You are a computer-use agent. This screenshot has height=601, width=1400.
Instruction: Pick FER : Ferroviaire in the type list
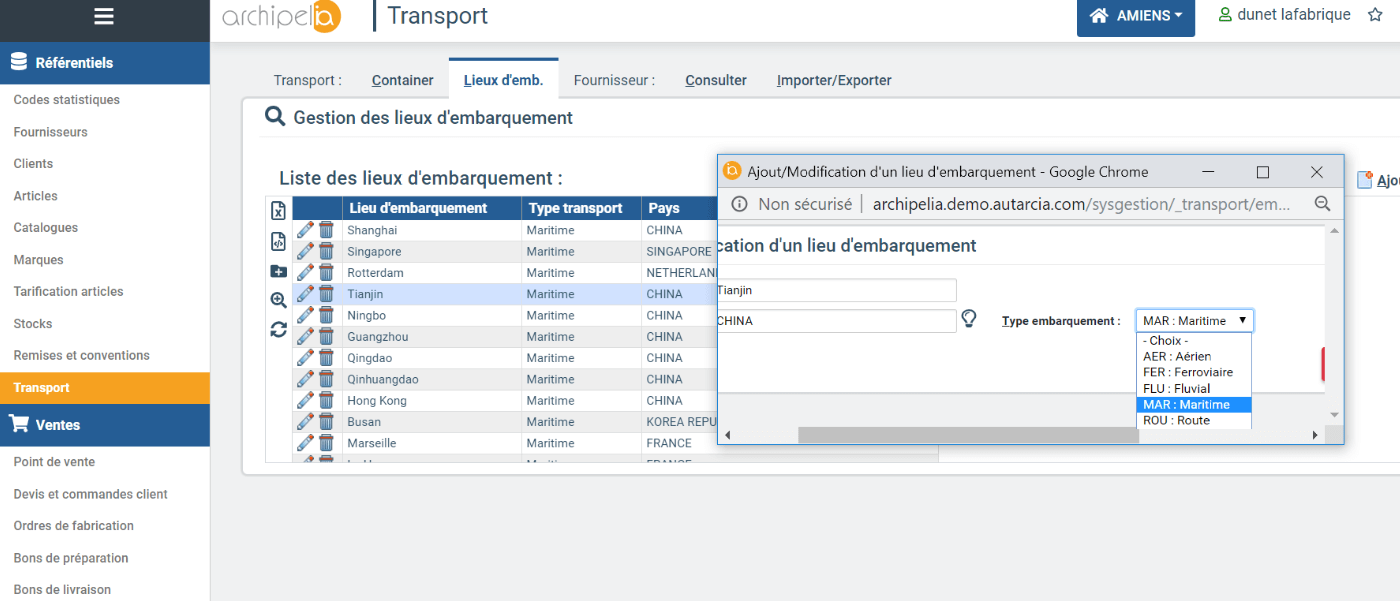pyautogui.click(x=1187, y=372)
